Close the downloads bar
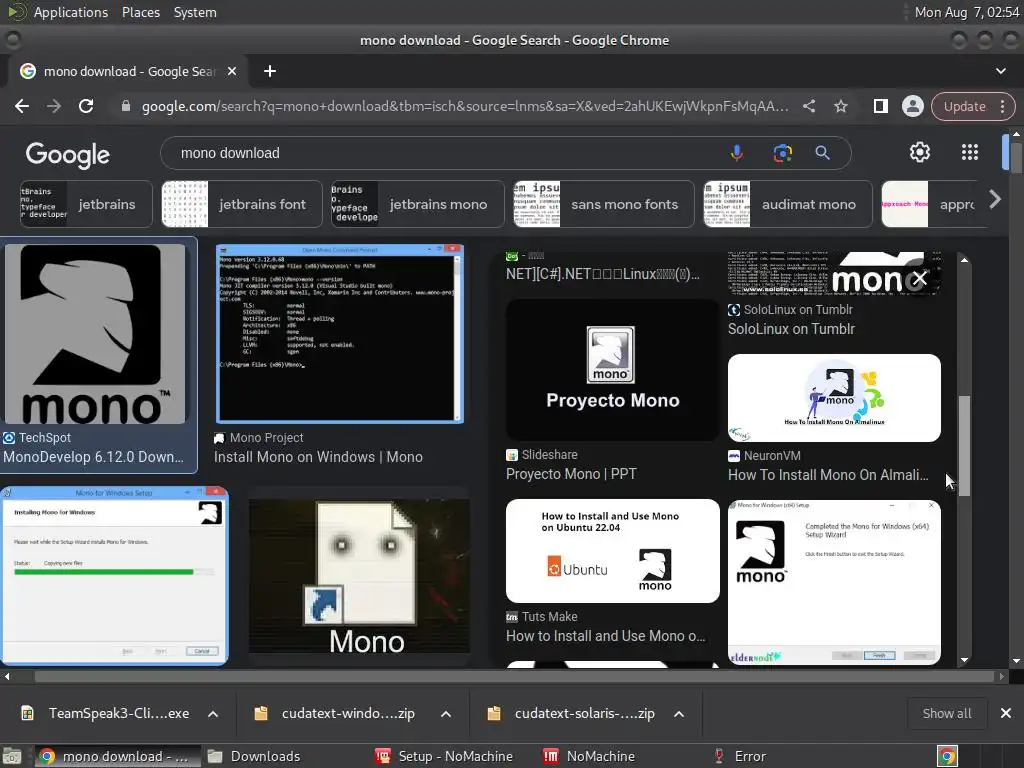The height and width of the screenshot is (768, 1024). coord(1006,713)
